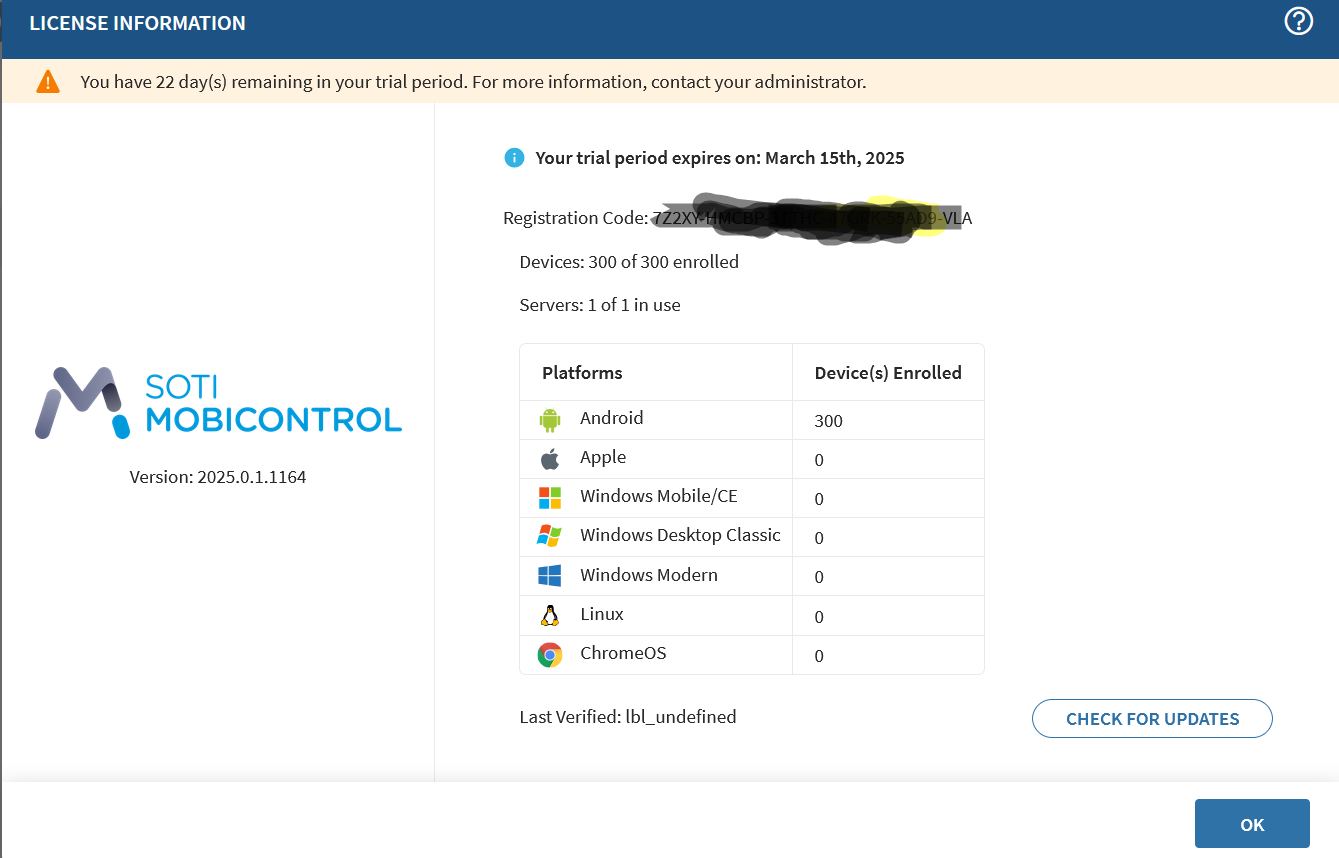1339x858 pixels.
Task: Click the Device(s) Enrolled column header
Action: click(x=887, y=373)
